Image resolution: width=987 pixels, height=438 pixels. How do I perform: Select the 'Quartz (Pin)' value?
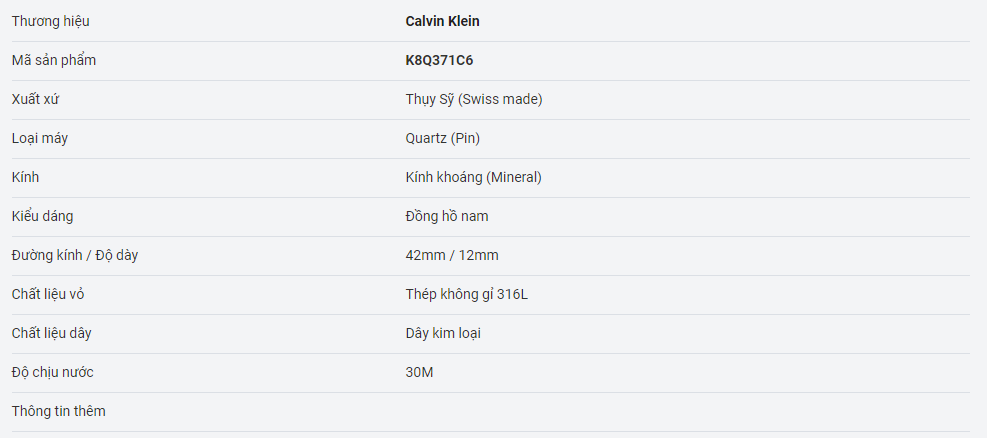(449, 138)
